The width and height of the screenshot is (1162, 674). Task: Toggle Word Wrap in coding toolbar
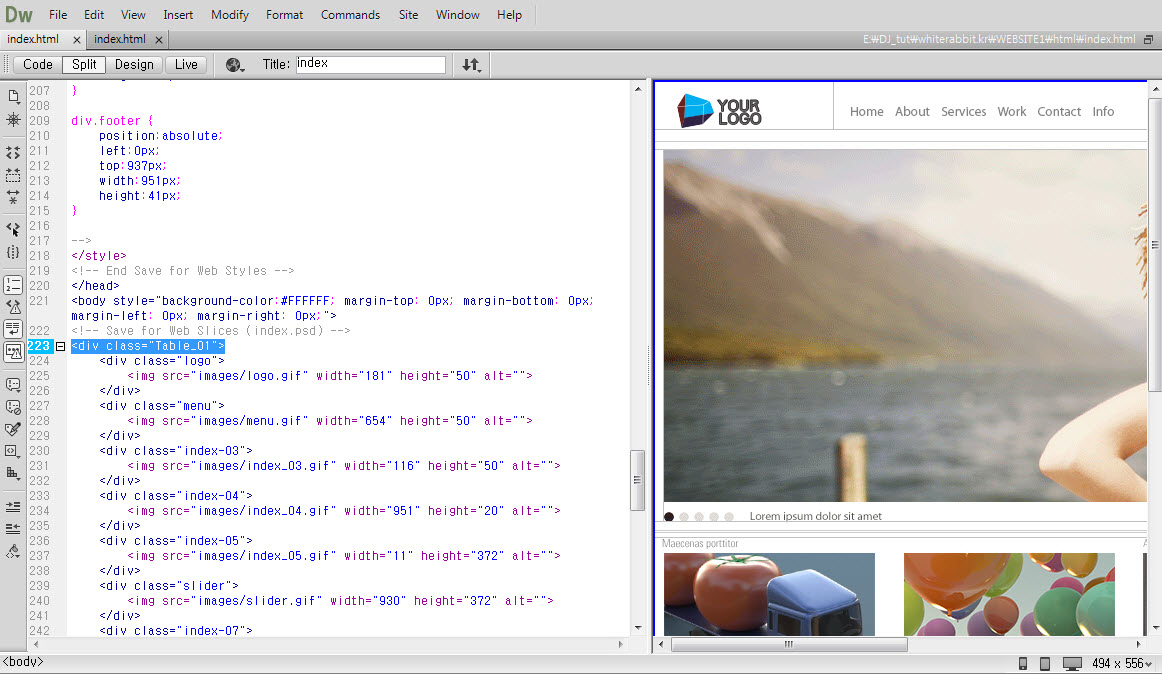tap(13, 329)
